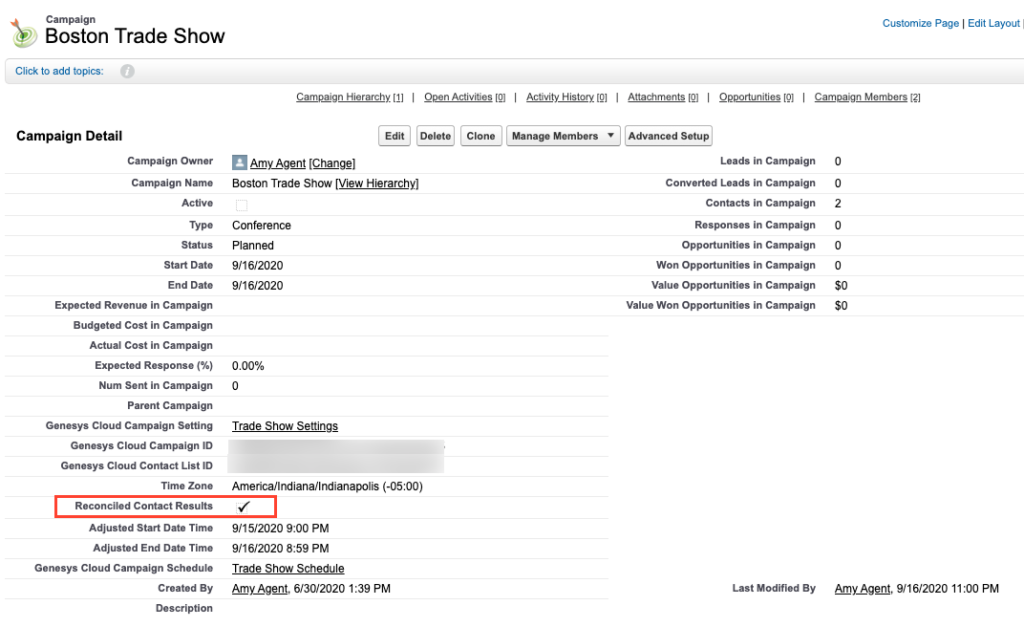Click the Reconciled Contact Results checkmark
The height and width of the screenshot is (627, 1024).
(x=244, y=507)
